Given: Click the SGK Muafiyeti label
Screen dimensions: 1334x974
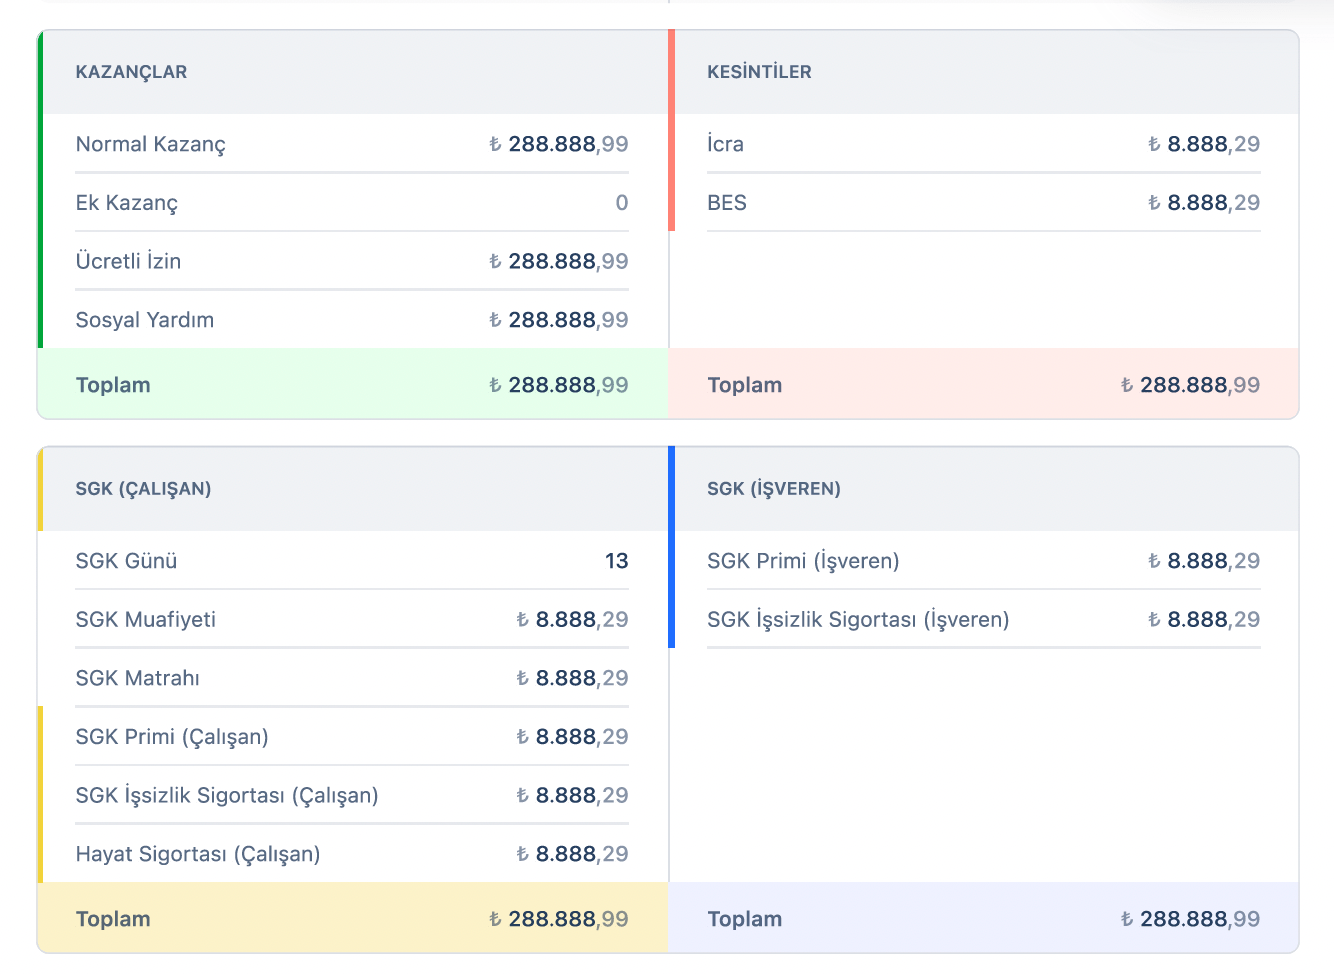Looking at the screenshot, I should pos(145,620).
